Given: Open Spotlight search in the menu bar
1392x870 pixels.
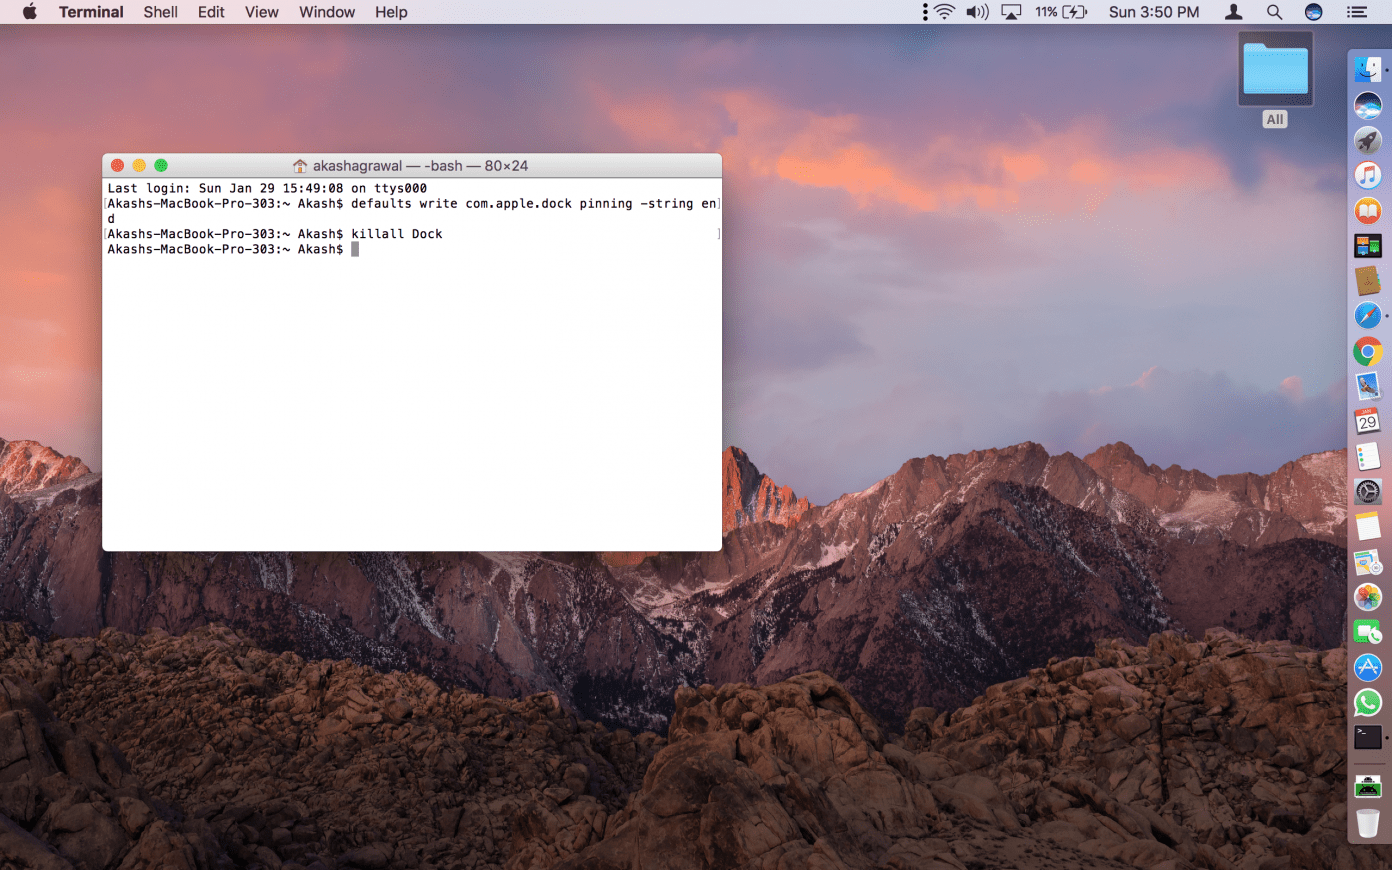Looking at the screenshot, I should [x=1274, y=12].
